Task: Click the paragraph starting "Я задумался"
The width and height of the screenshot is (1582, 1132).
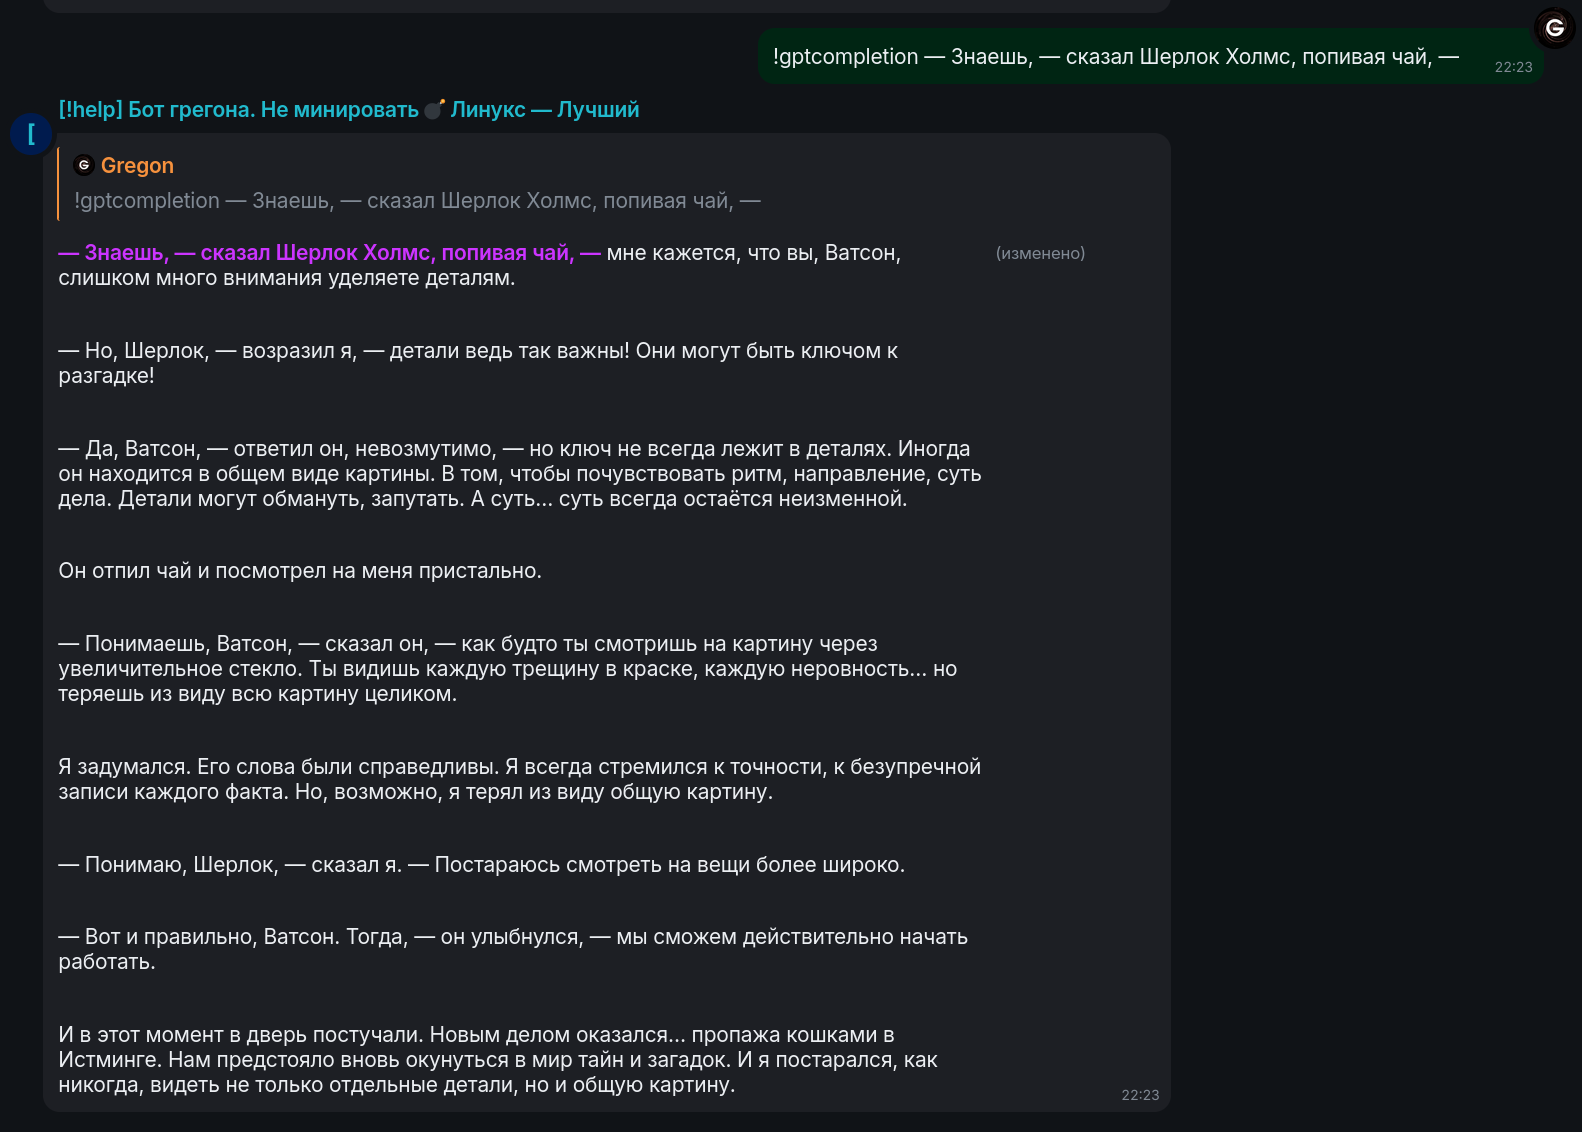Action: (x=519, y=779)
